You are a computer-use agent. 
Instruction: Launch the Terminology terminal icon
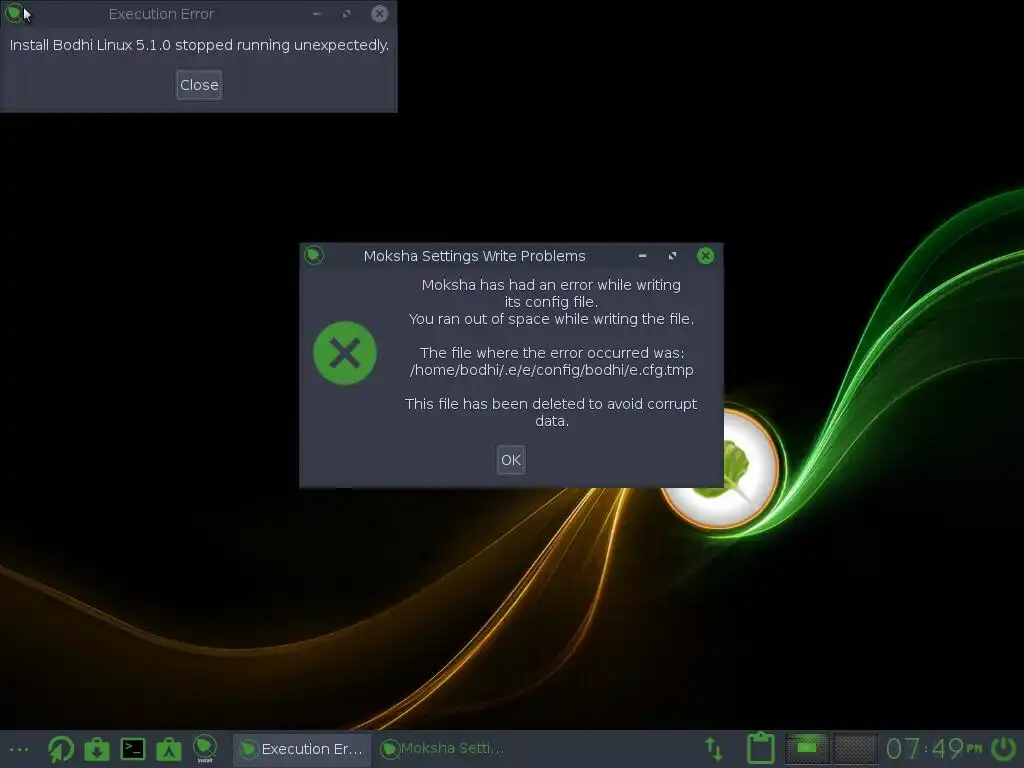click(x=133, y=749)
